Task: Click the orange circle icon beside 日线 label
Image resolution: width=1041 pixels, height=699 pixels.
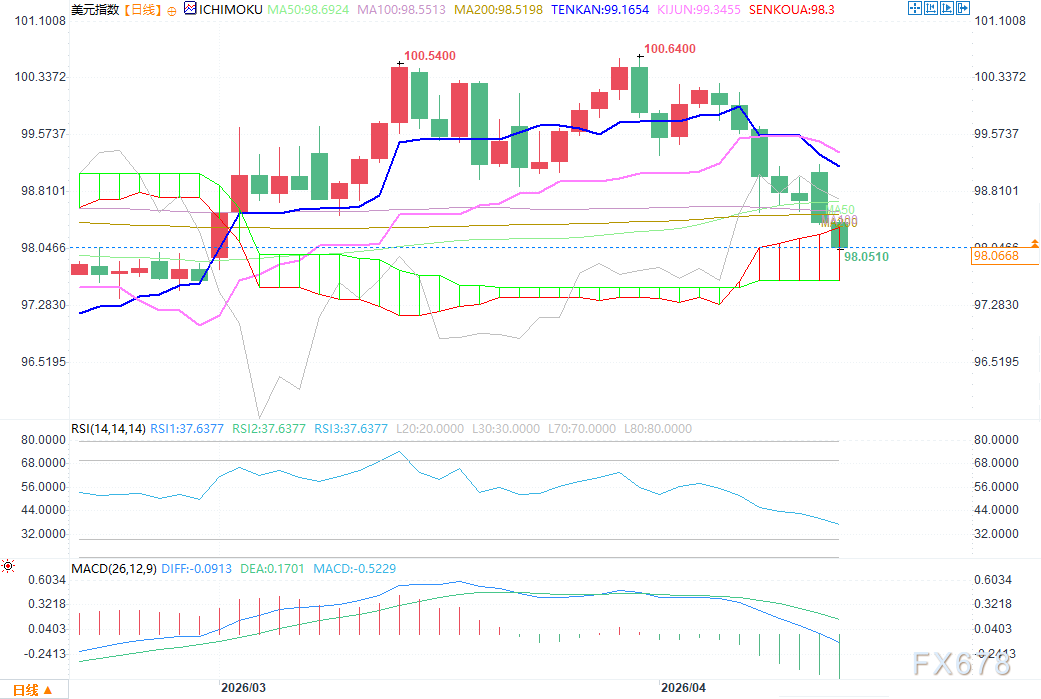Action: pyautogui.click(x=170, y=9)
